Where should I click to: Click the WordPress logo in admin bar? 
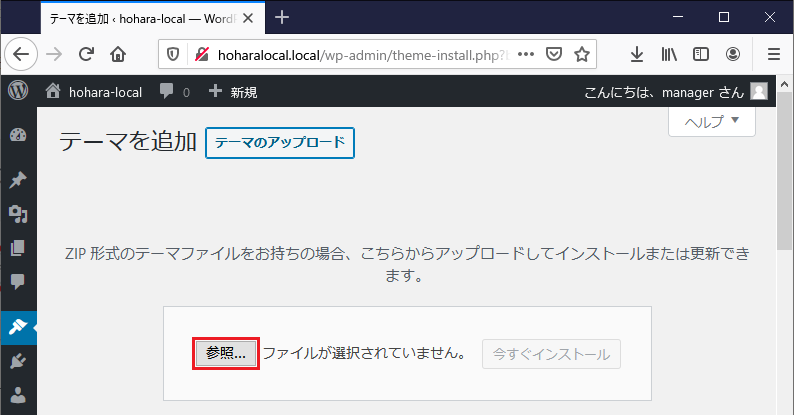pyautogui.click(x=17, y=91)
